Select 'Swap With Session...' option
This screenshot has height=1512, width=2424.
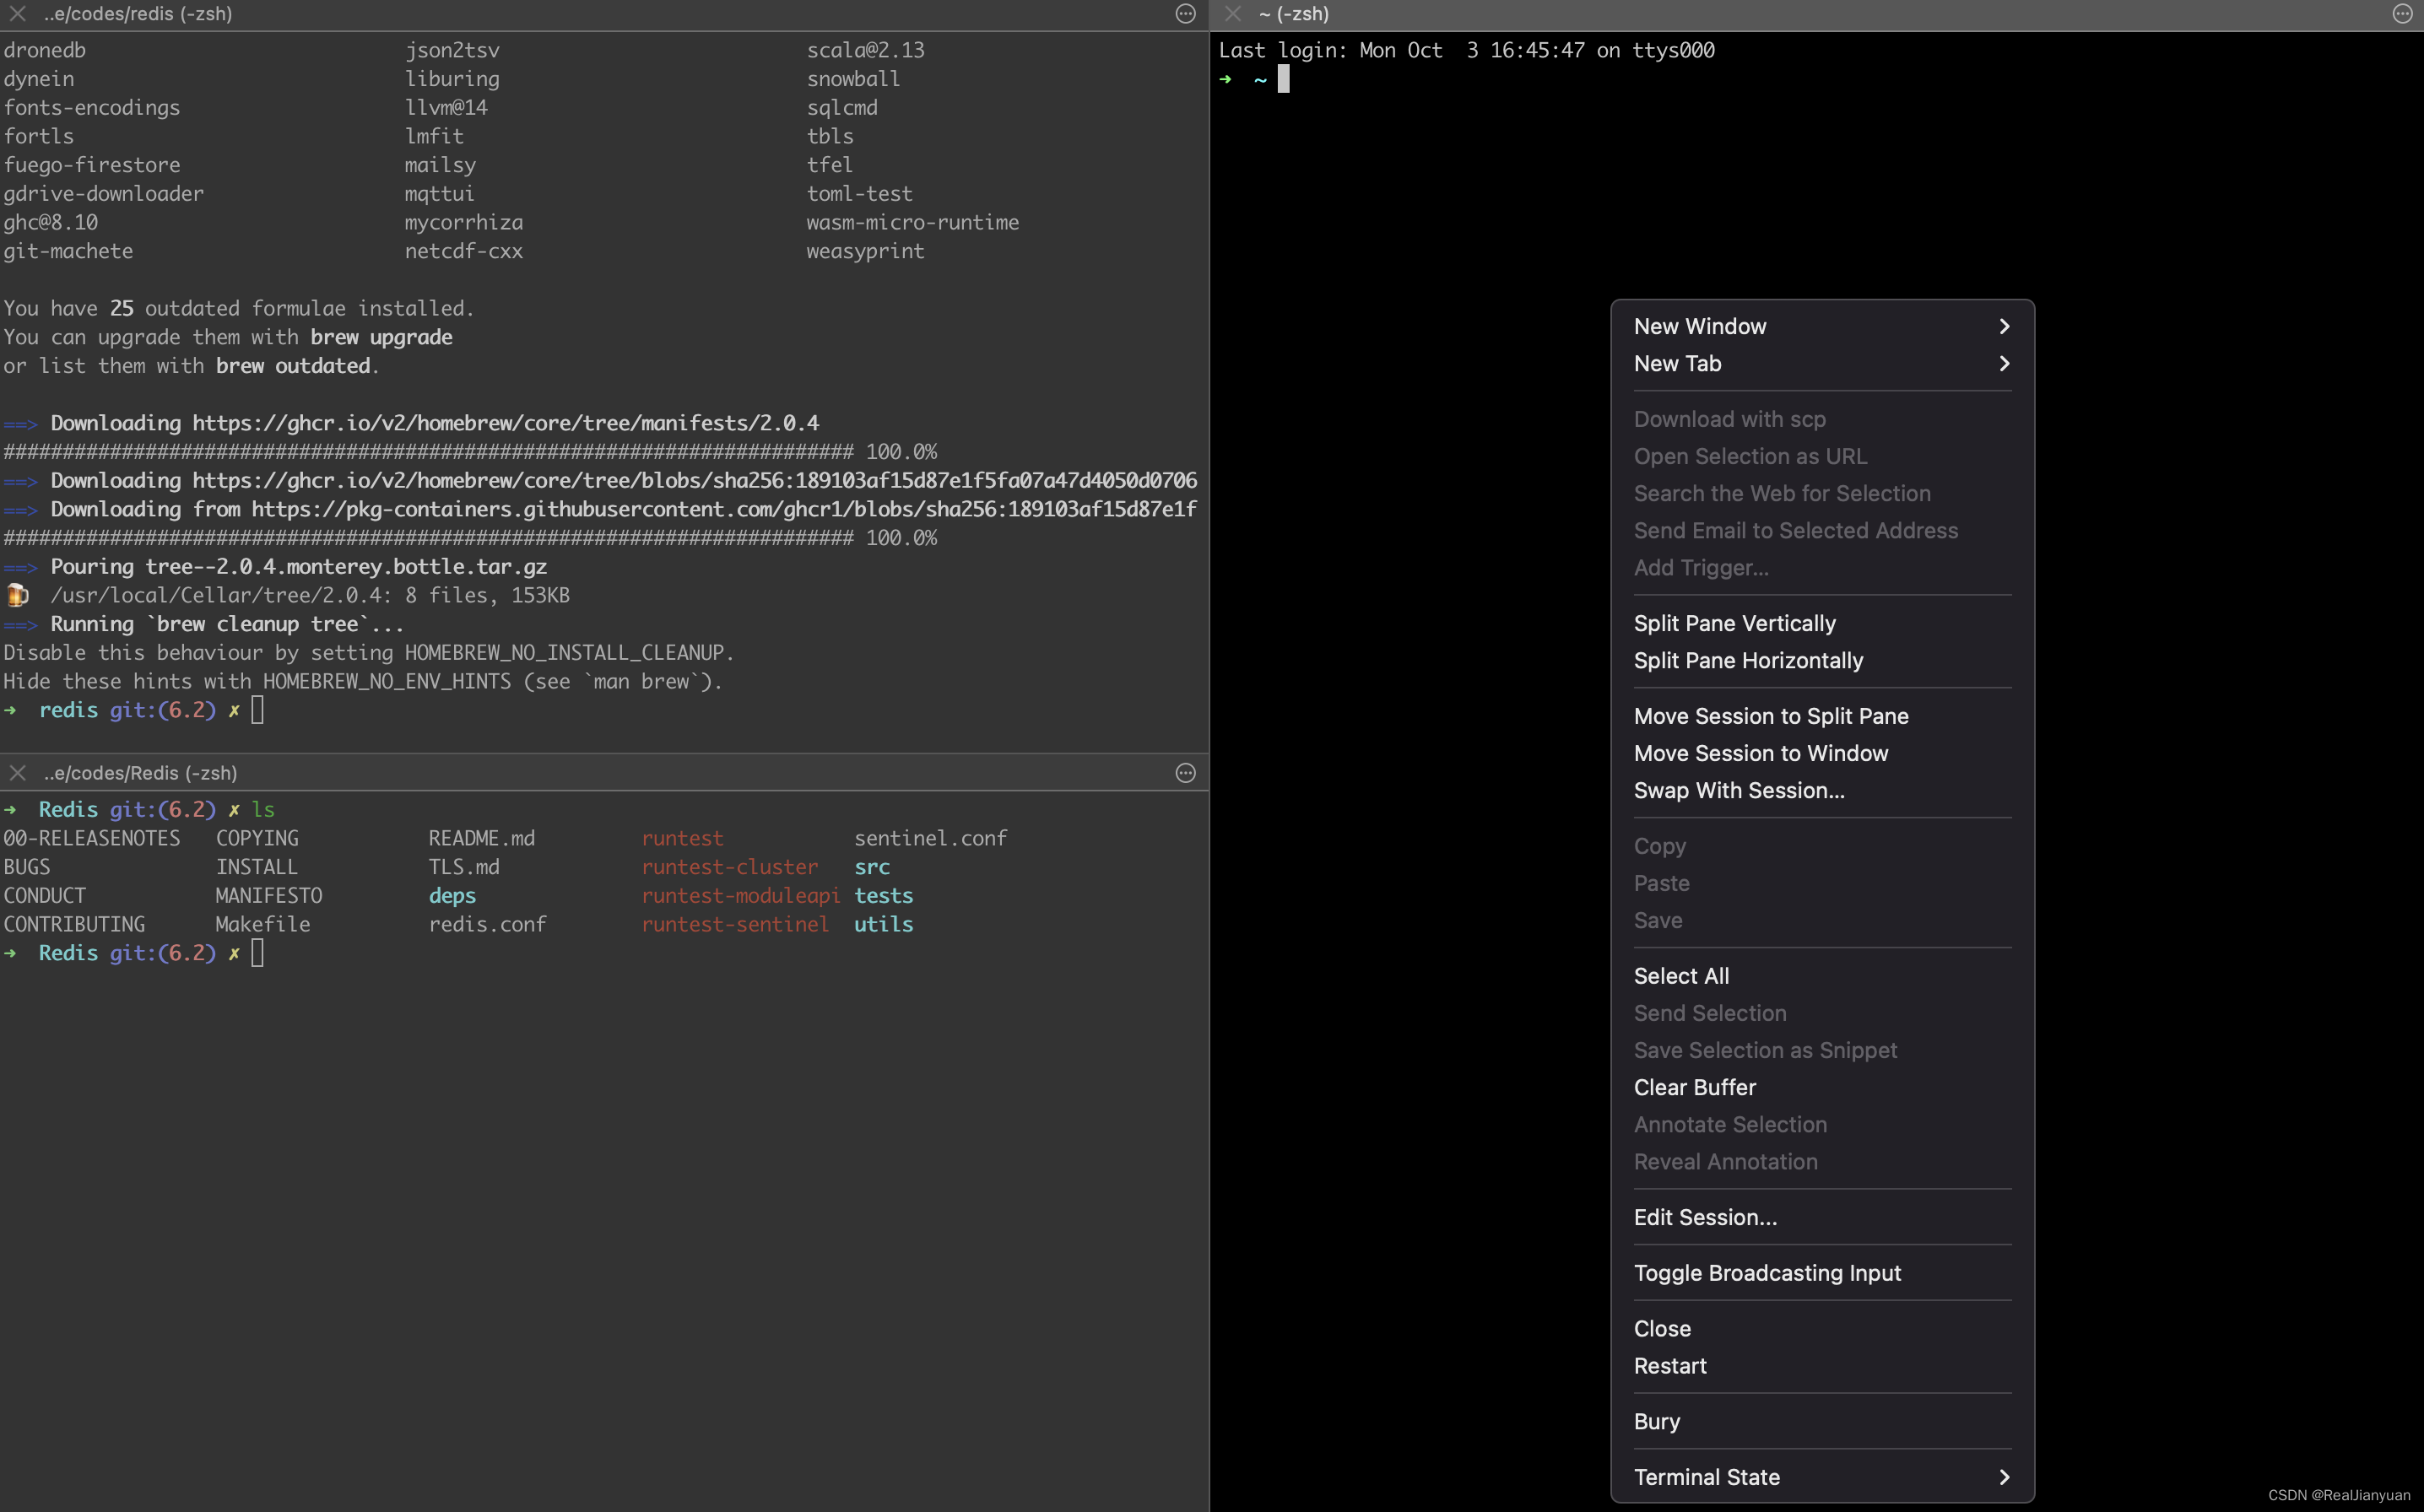pyautogui.click(x=1740, y=789)
